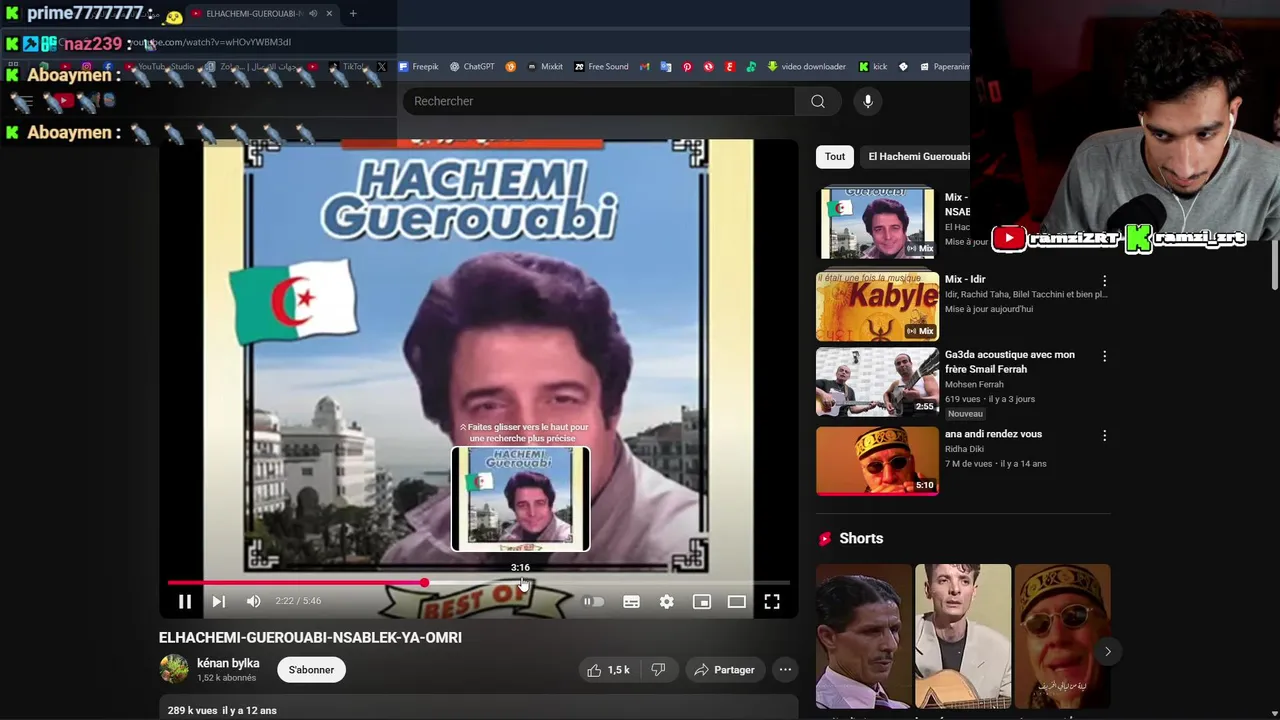Open the Short showing a guitar player
The height and width of the screenshot is (720, 1280).
(963, 636)
